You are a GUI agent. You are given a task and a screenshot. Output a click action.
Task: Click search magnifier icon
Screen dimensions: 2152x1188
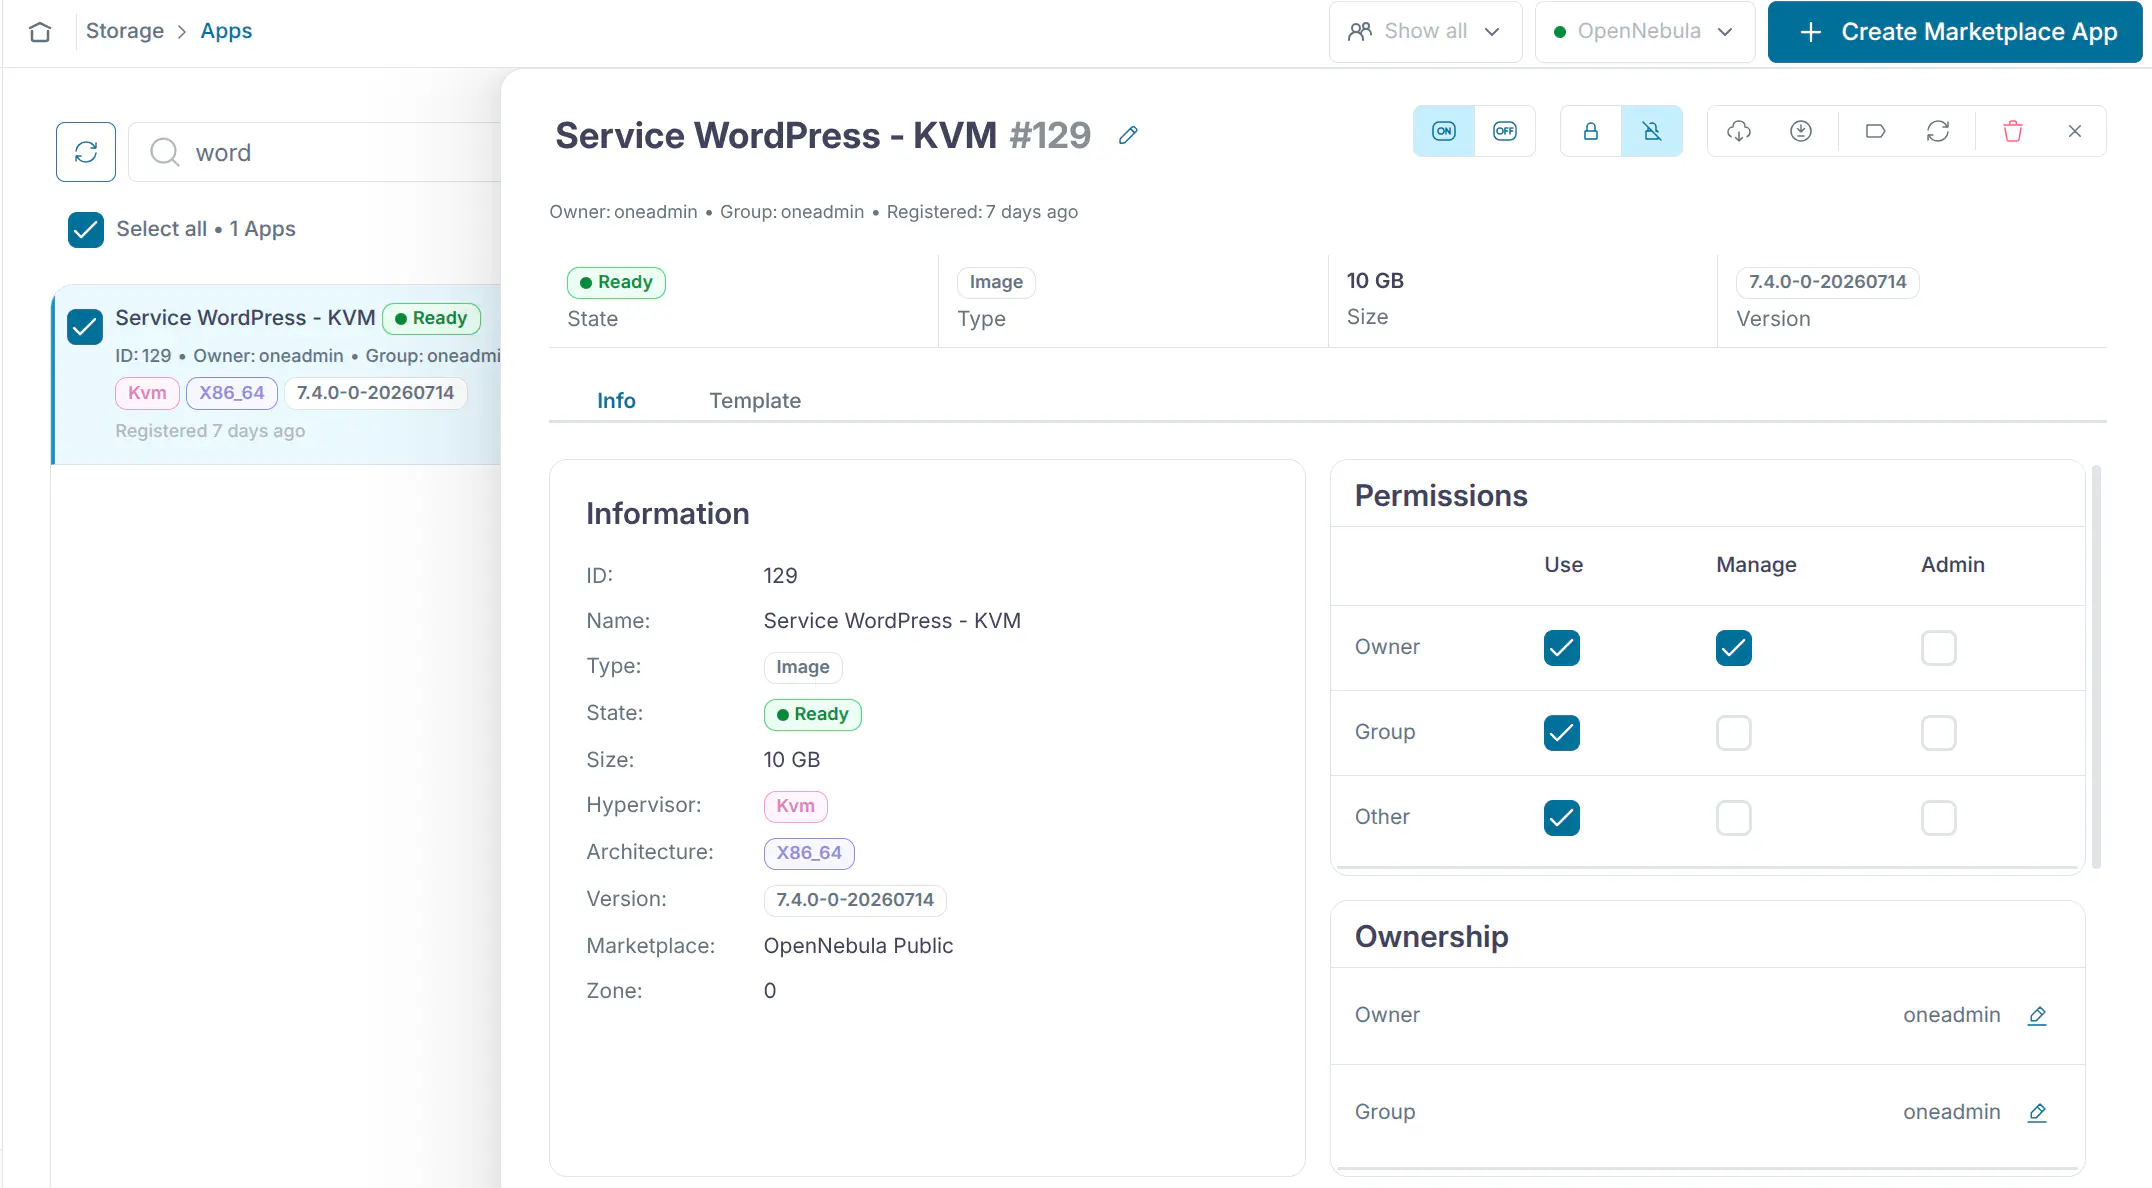[x=164, y=152]
